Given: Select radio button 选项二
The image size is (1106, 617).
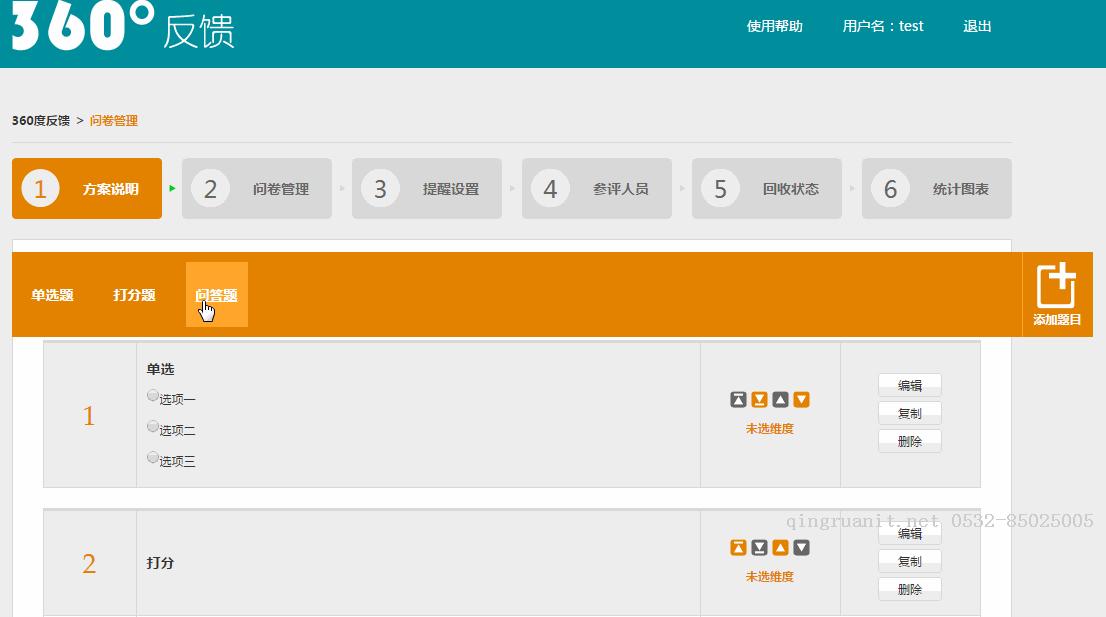Looking at the screenshot, I should (153, 427).
